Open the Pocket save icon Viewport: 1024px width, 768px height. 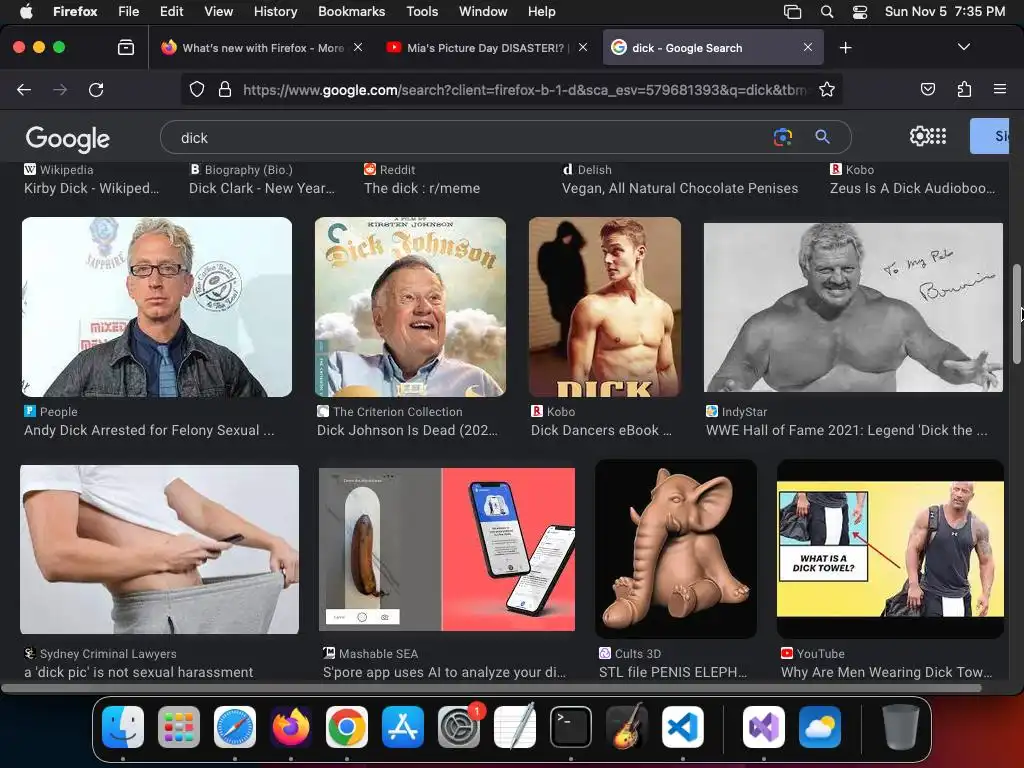coord(928,89)
